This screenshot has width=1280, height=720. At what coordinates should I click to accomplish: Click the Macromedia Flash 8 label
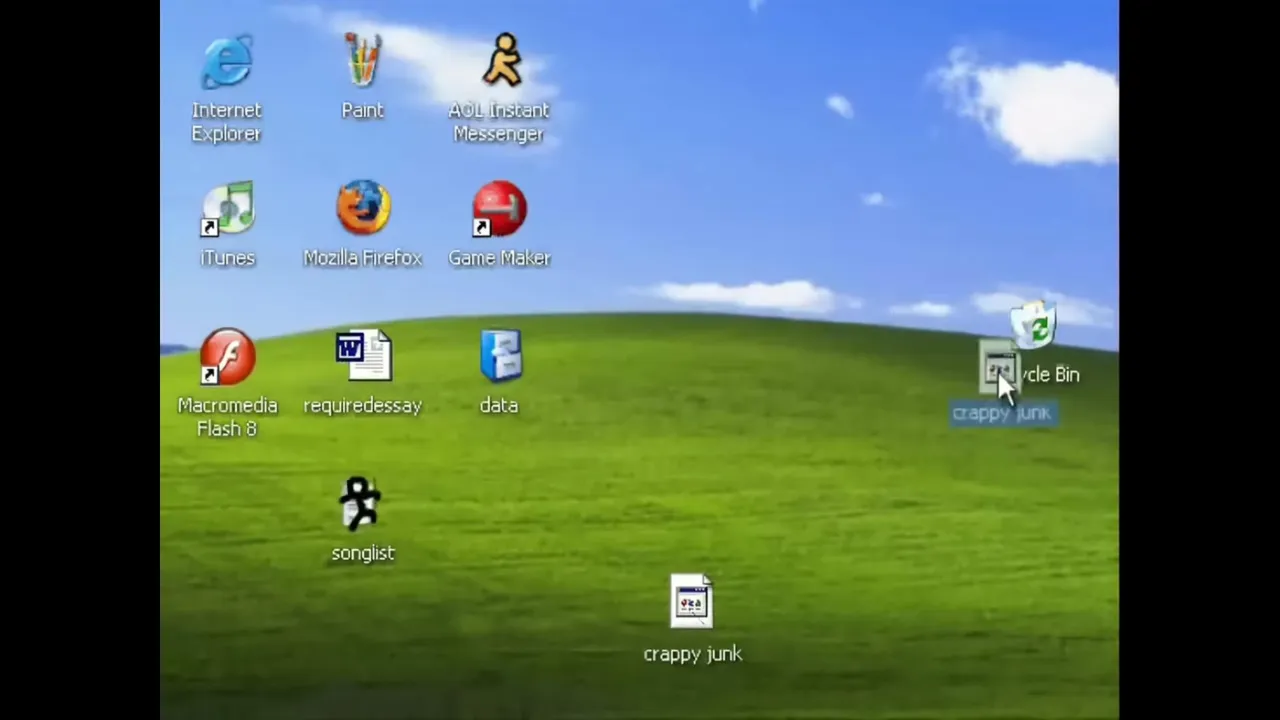click(227, 417)
